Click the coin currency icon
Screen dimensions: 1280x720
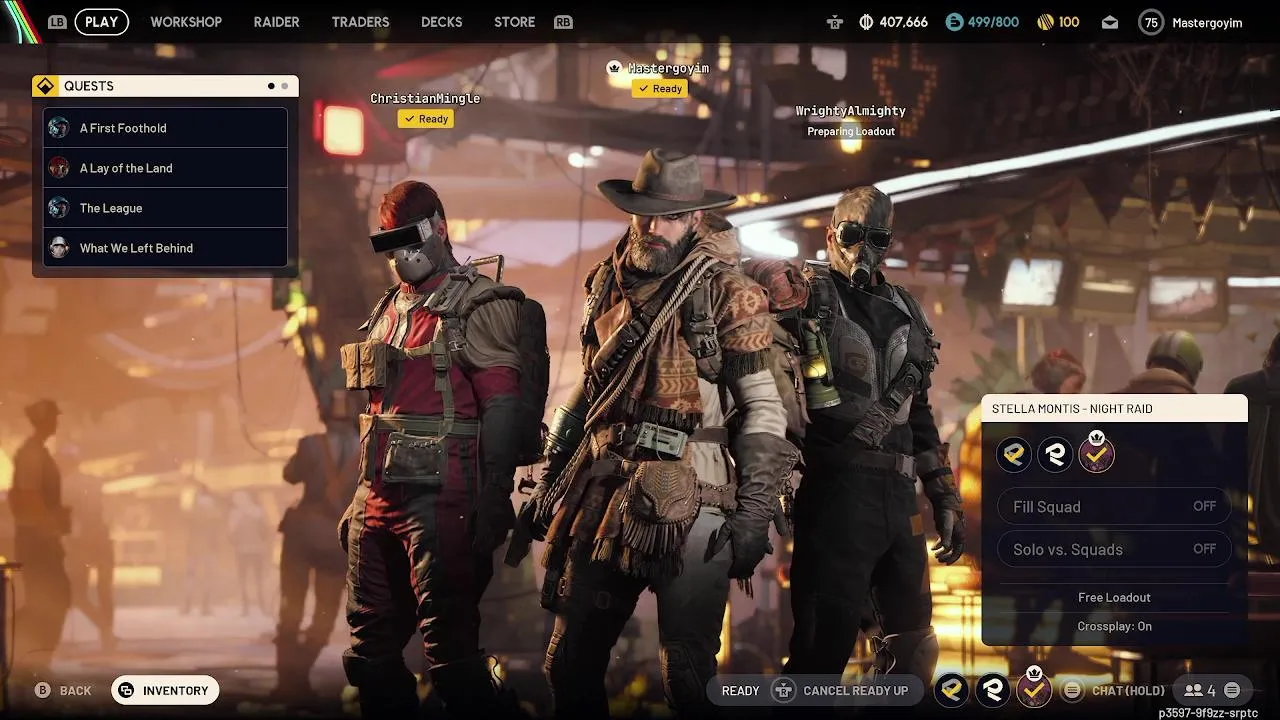pos(866,22)
